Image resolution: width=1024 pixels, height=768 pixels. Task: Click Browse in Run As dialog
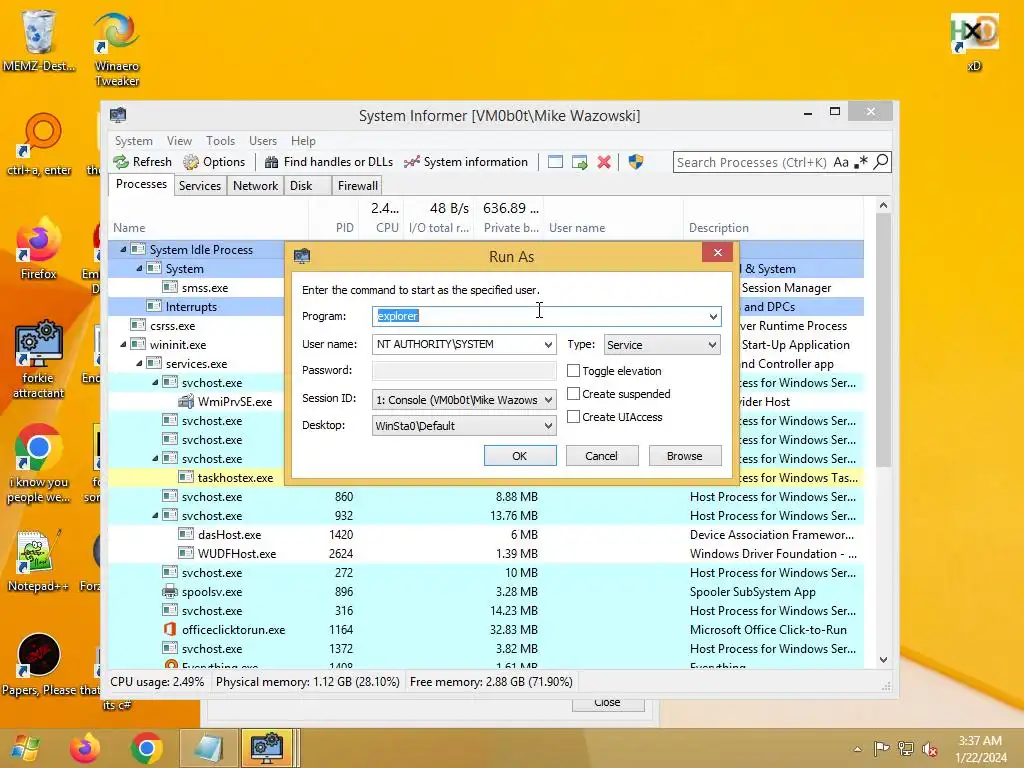(684, 456)
